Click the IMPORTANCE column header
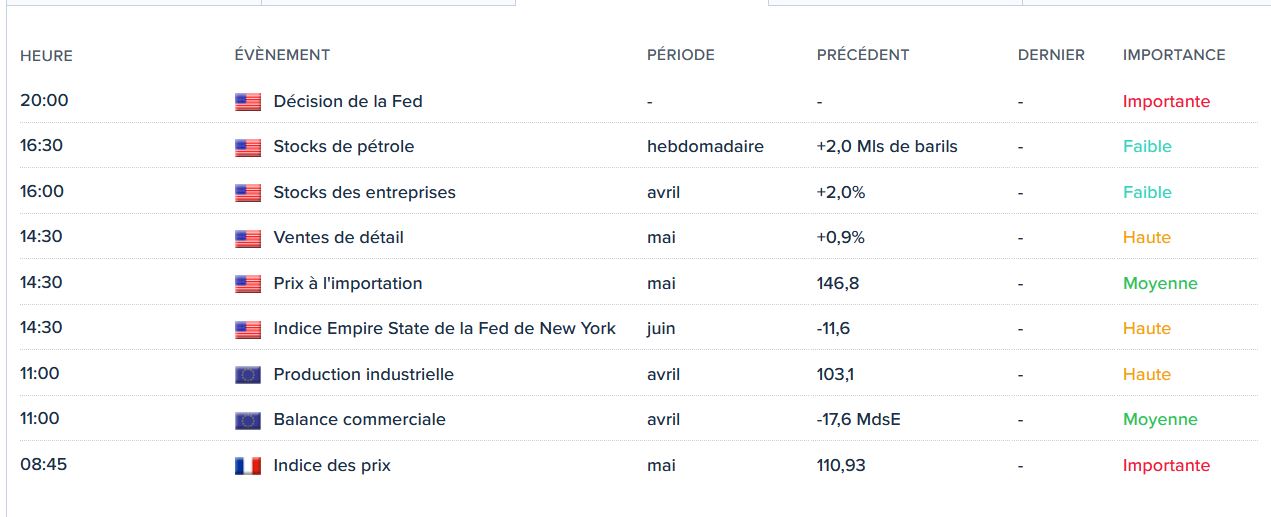This screenshot has height=517, width=1271. pos(1173,55)
